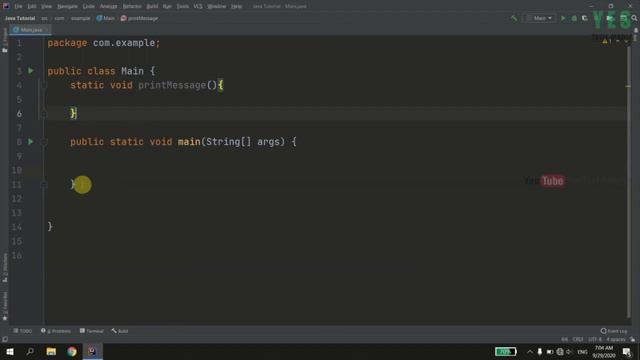This screenshot has height=360, width=640.
Task: Open Windows notification center
Action: [x=627, y=351]
